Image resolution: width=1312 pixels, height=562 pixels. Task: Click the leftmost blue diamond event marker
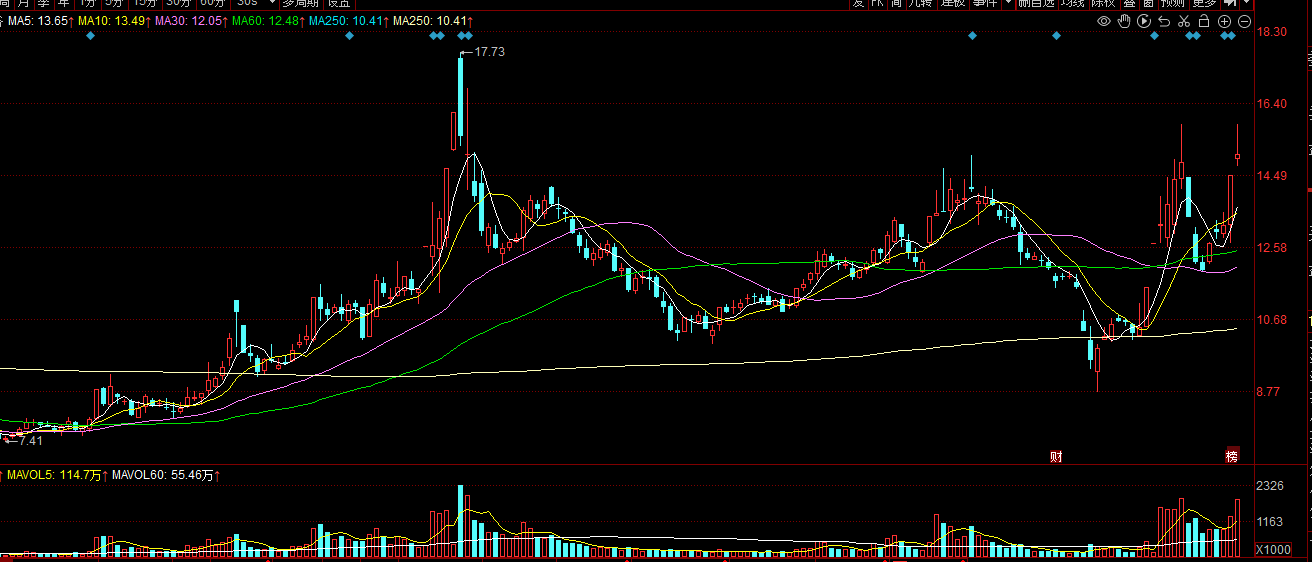(x=91, y=36)
